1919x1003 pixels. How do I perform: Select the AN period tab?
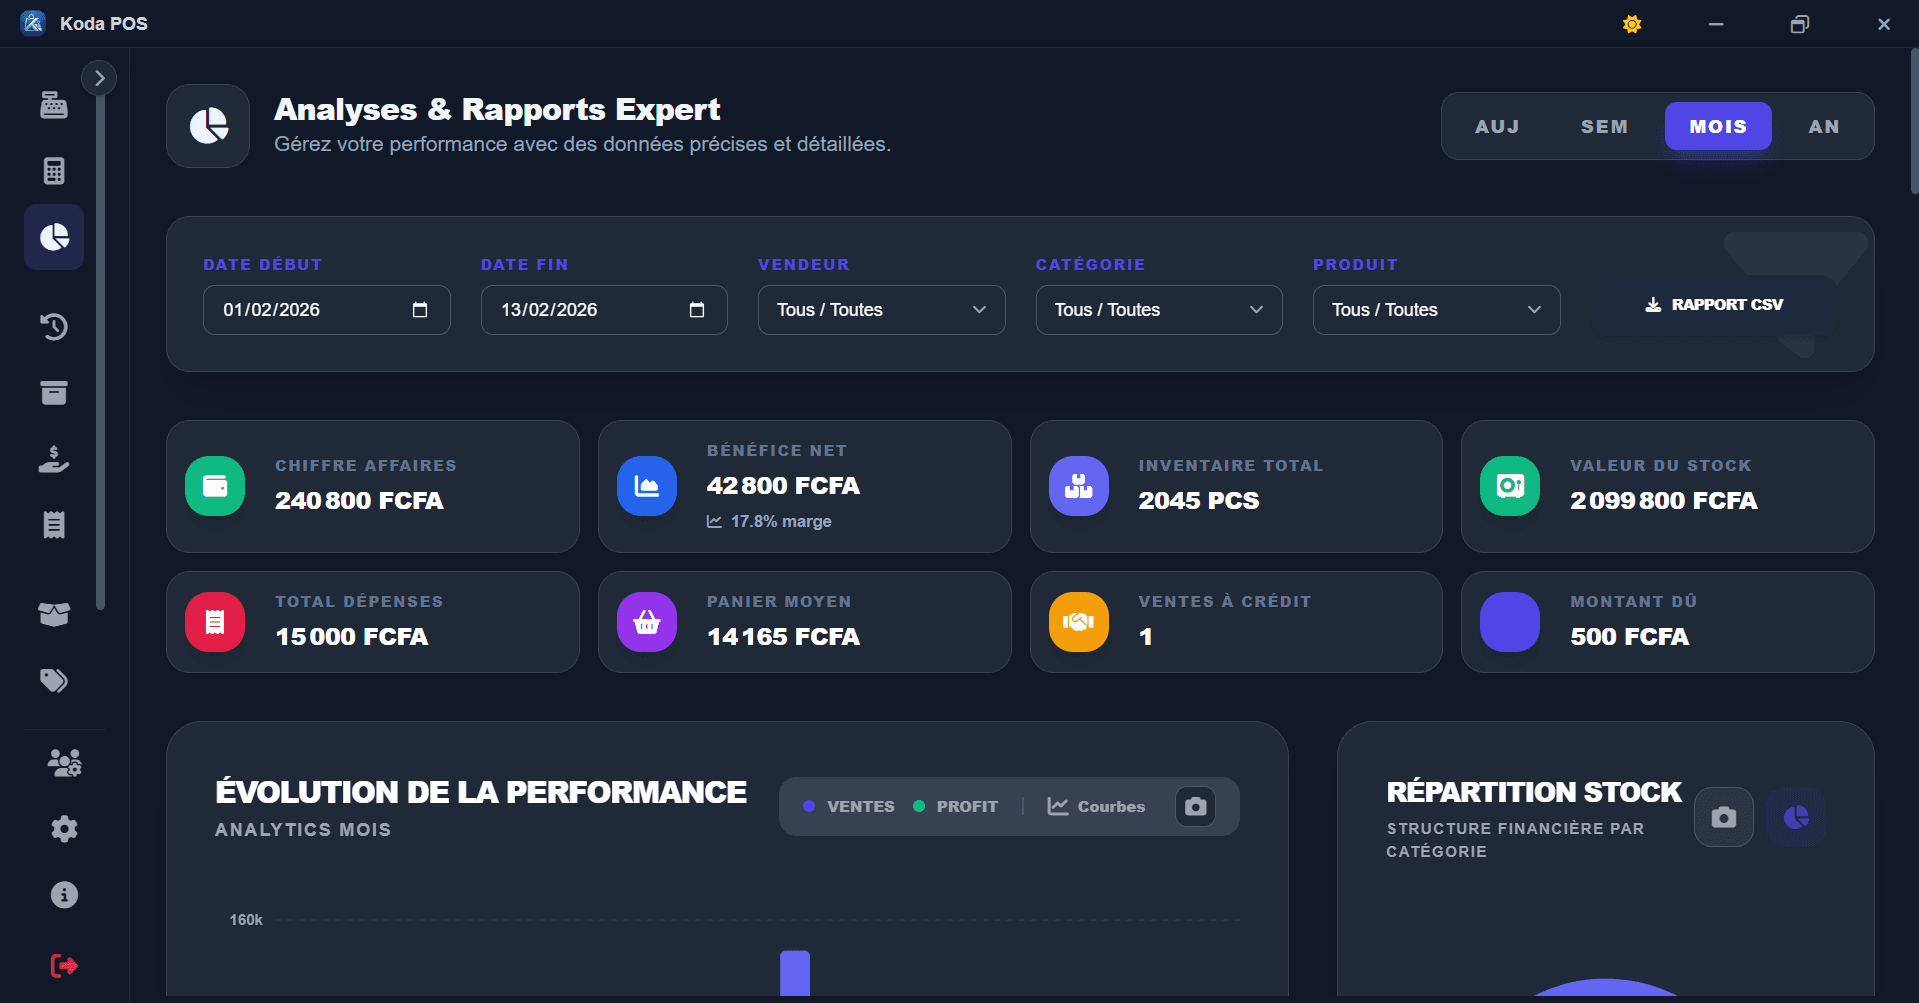(1824, 127)
